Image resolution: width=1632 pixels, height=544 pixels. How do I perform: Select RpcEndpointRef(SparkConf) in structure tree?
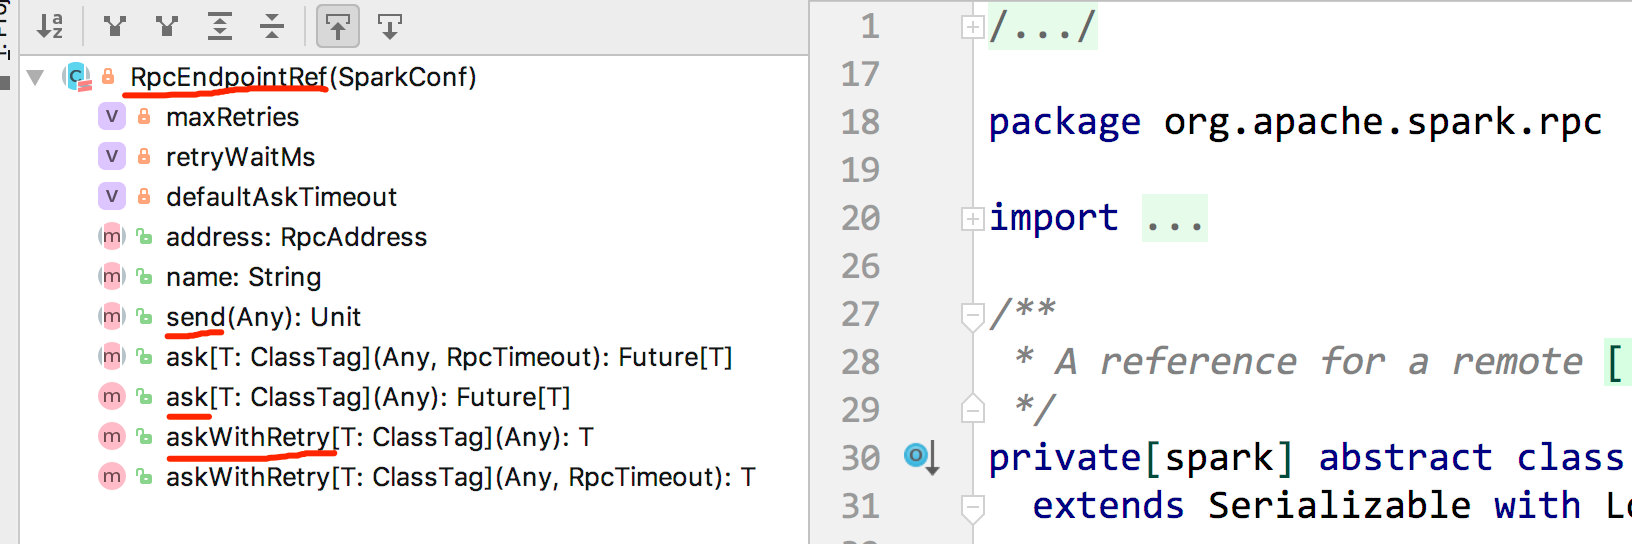pos(303,77)
